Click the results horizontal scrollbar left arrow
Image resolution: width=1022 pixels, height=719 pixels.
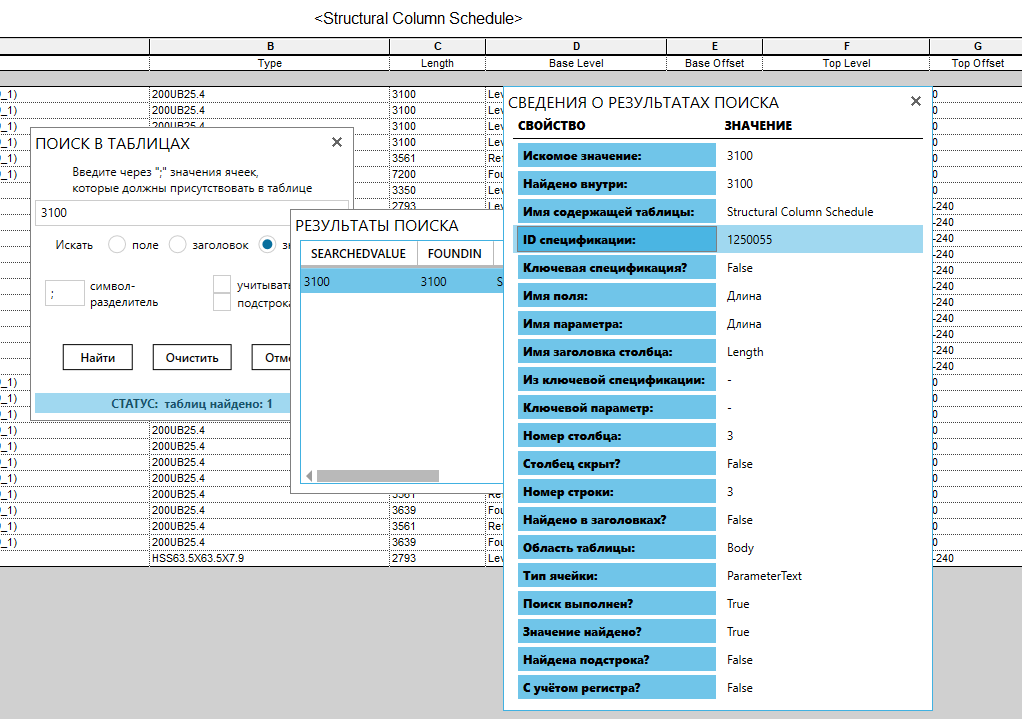click(x=309, y=476)
